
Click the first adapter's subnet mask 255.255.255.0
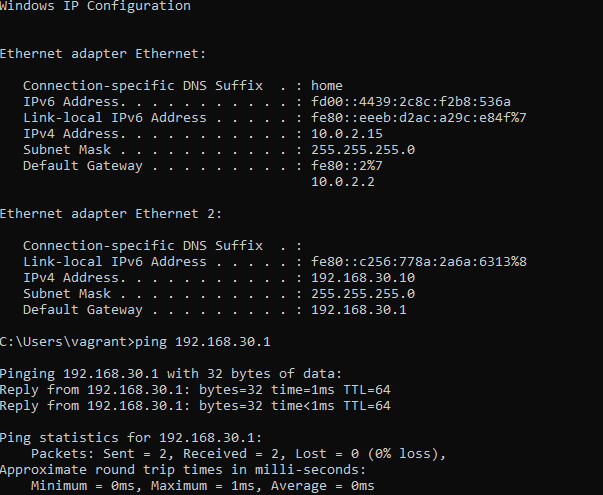(x=363, y=150)
